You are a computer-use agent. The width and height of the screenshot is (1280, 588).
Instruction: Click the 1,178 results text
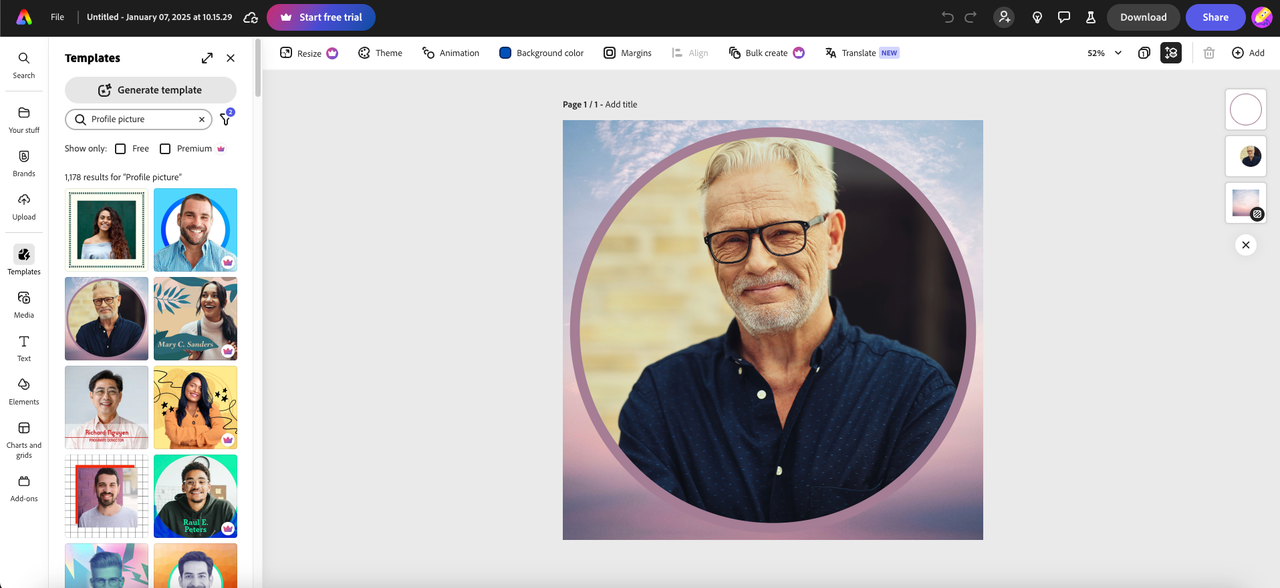(123, 177)
